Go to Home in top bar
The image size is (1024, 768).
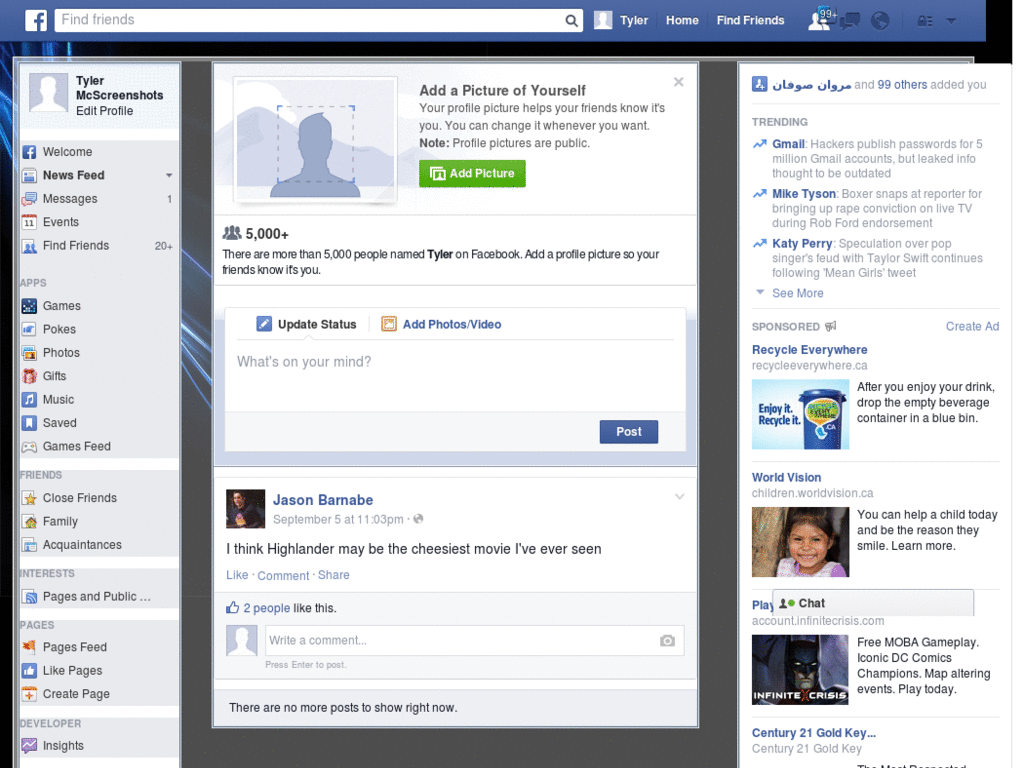pos(682,20)
